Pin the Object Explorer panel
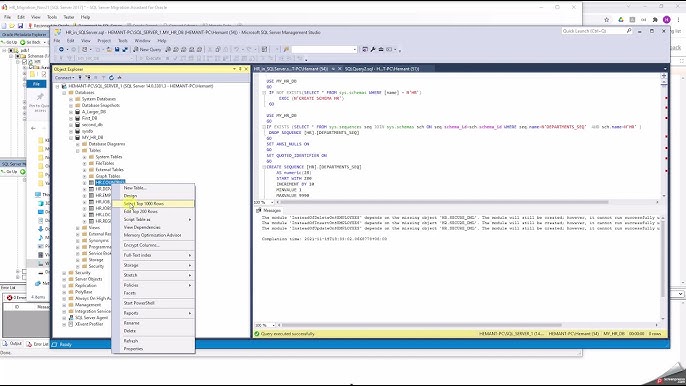The width and height of the screenshot is (686, 386). tap(240, 69)
